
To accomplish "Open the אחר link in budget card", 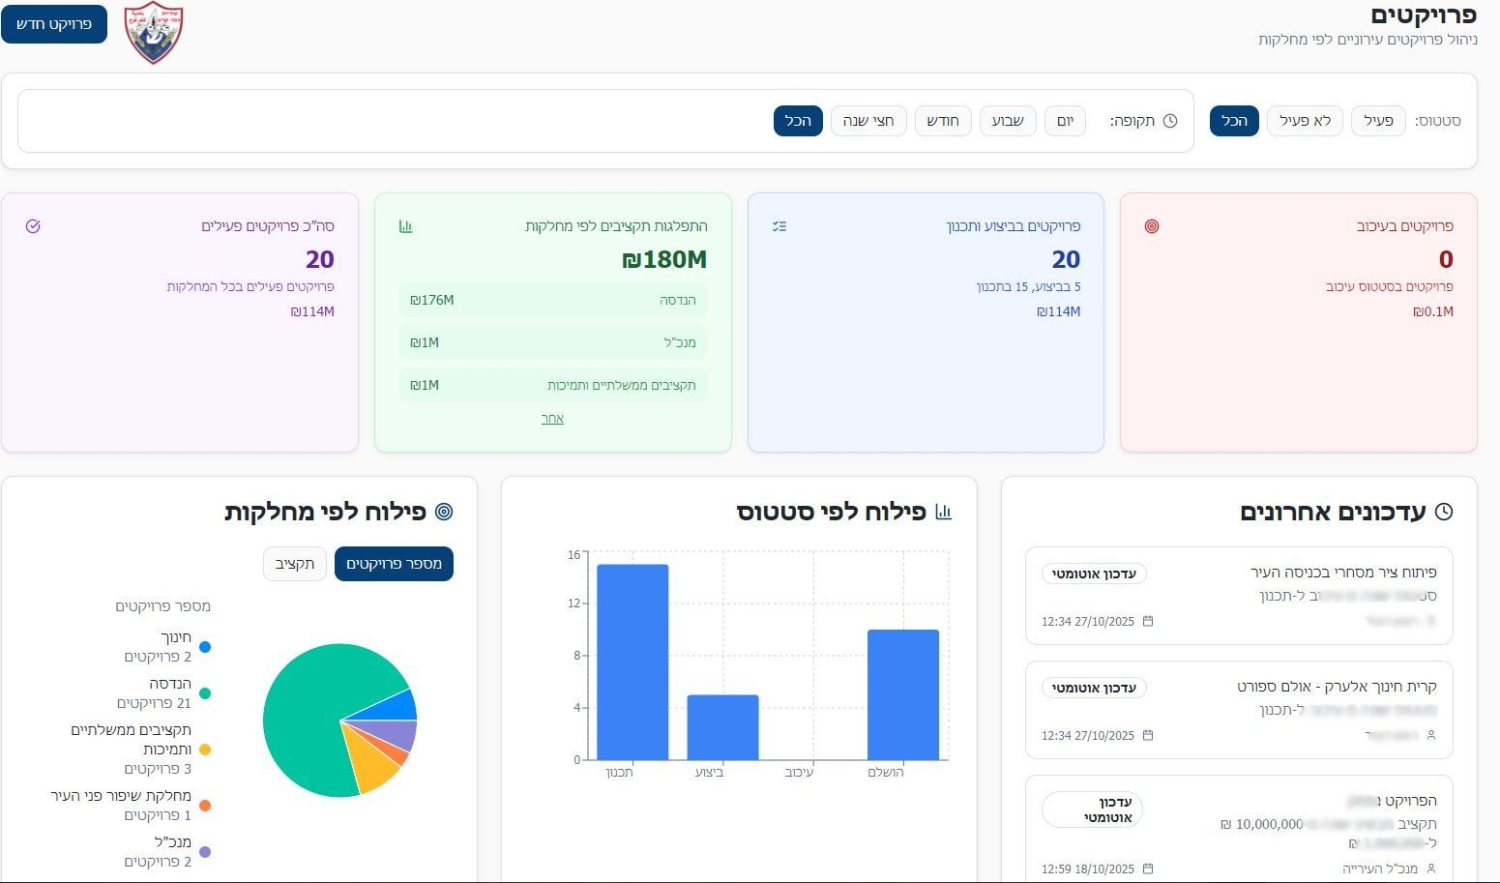I will (x=552, y=419).
